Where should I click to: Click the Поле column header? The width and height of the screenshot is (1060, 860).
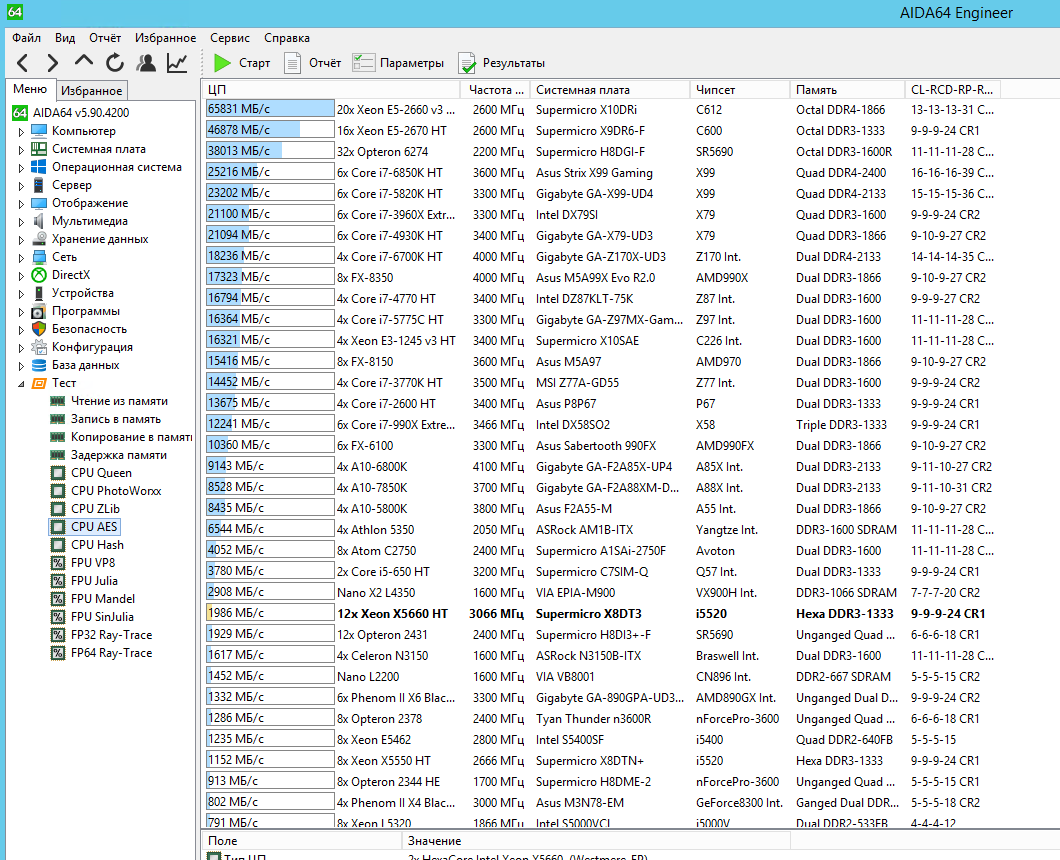(302, 840)
